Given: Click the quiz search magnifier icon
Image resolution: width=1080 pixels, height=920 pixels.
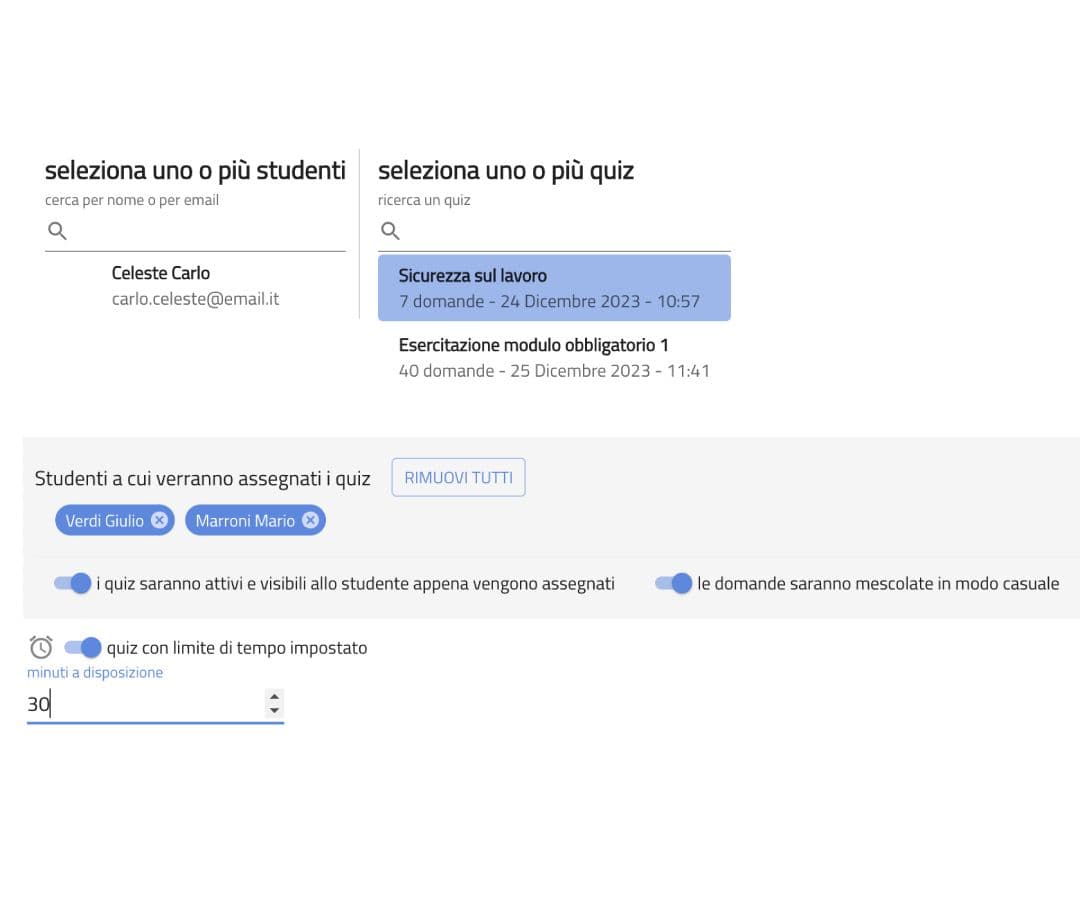Looking at the screenshot, I should pos(391,231).
